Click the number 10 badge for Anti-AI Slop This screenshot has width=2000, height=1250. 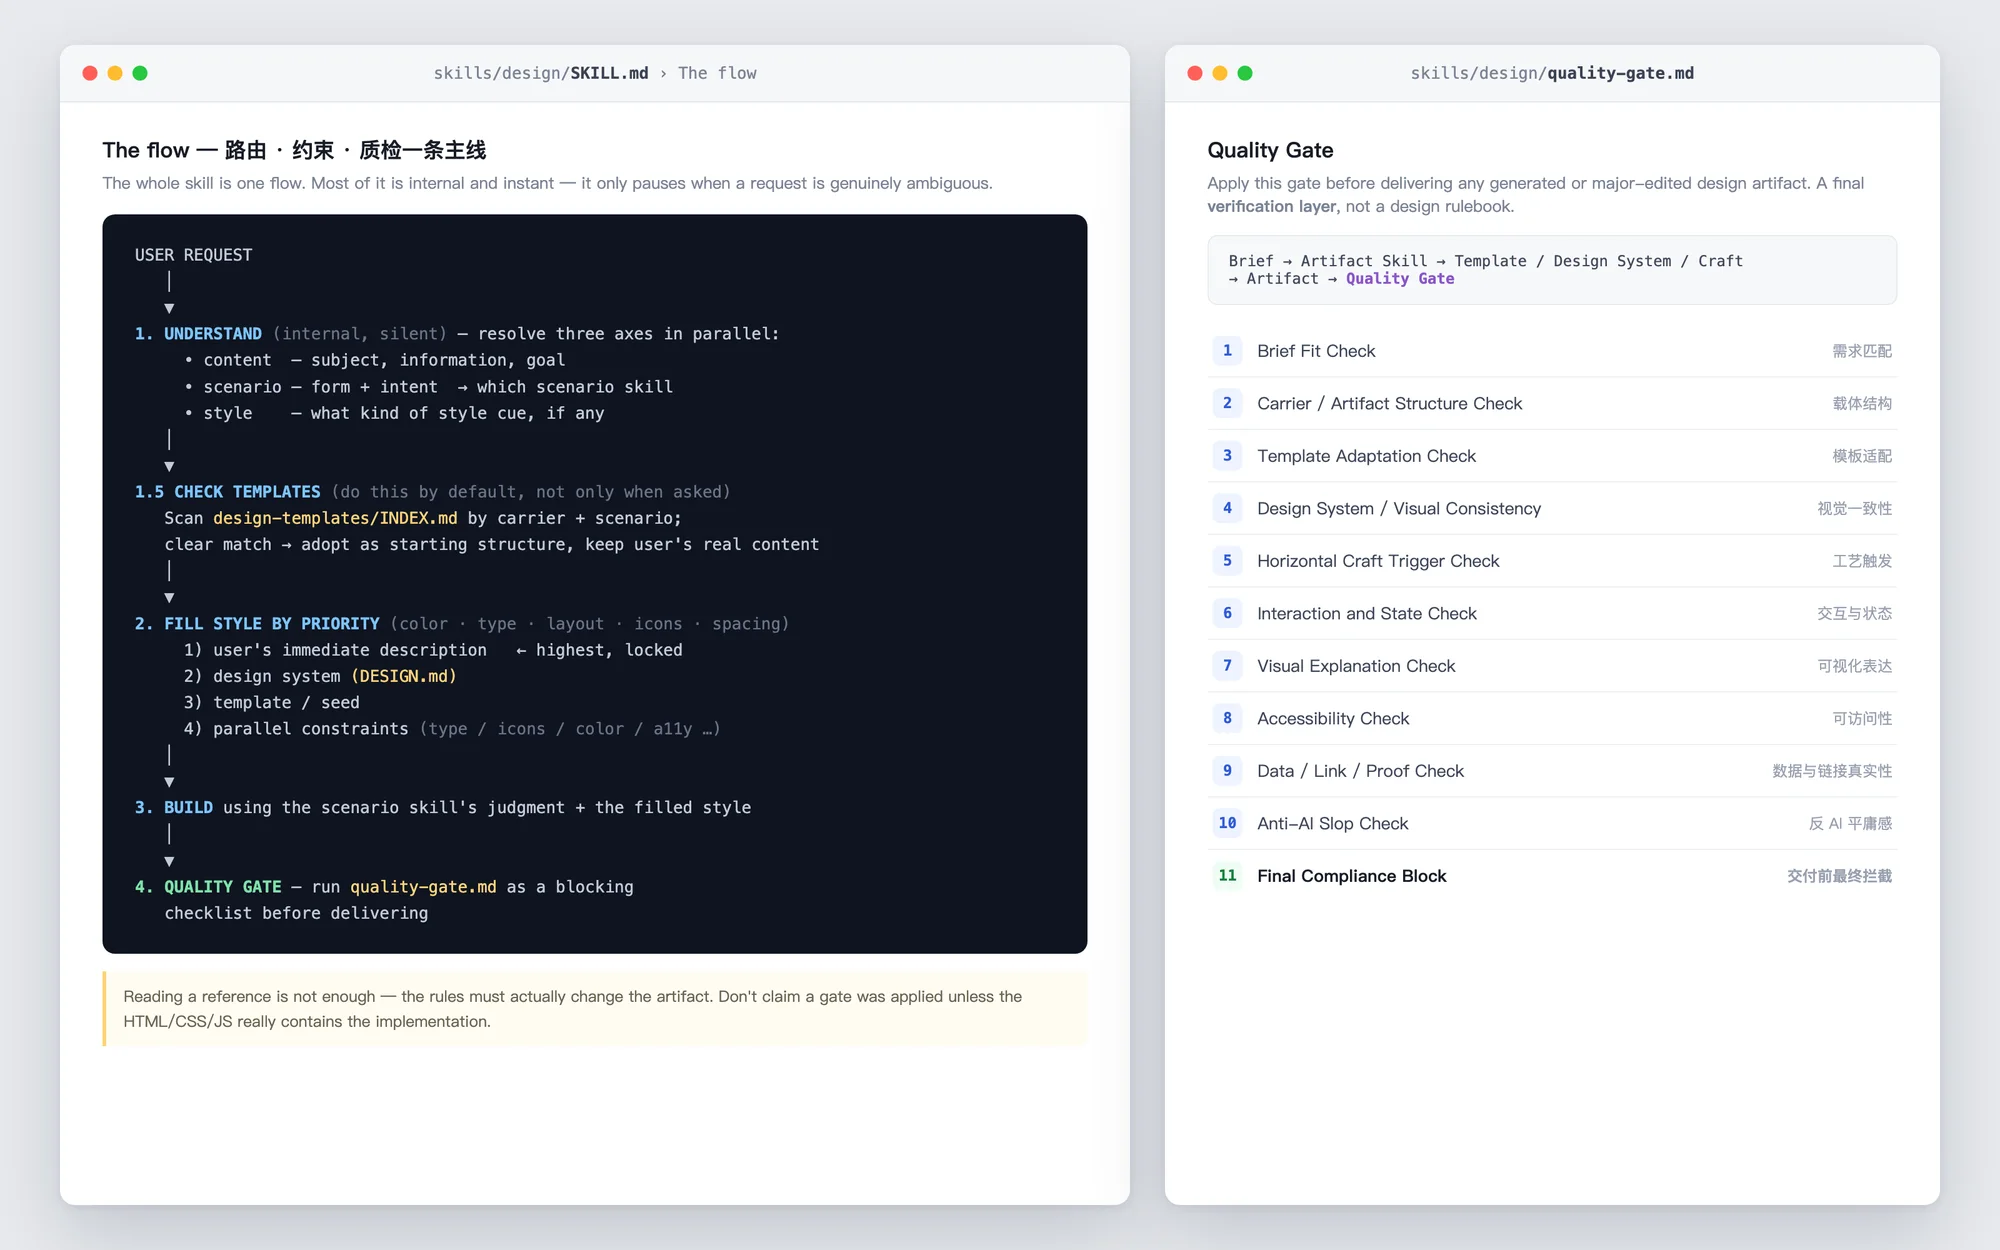[x=1227, y=823]
